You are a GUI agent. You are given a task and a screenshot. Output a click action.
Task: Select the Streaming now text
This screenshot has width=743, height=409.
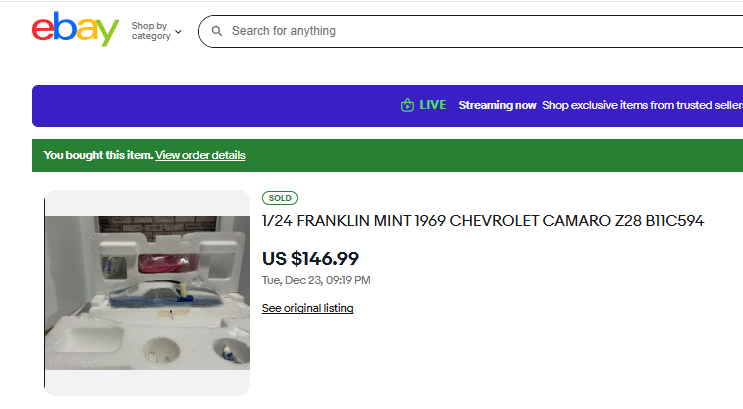pyautogui.click(x=497, y=105)
